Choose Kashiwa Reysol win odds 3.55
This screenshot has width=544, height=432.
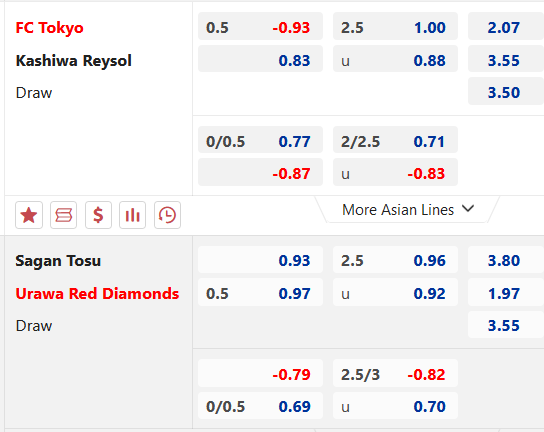pos(505,60)
